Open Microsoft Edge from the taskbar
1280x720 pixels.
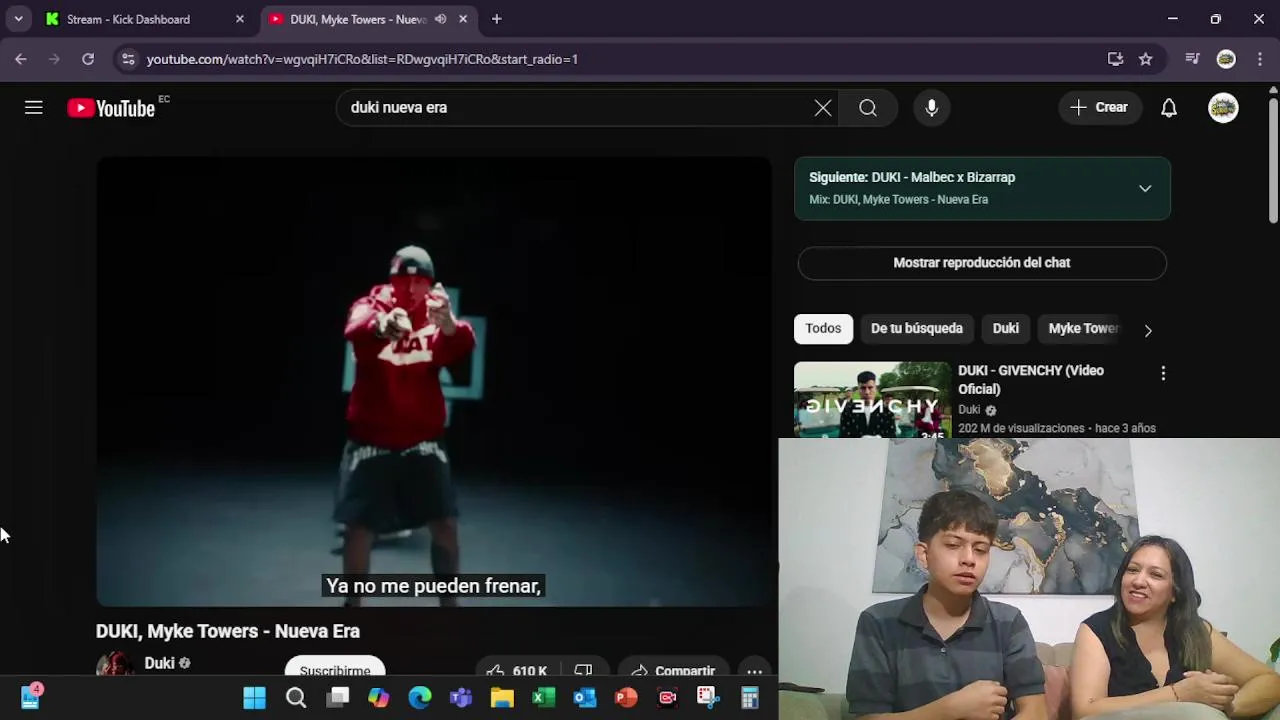[420, 697]
